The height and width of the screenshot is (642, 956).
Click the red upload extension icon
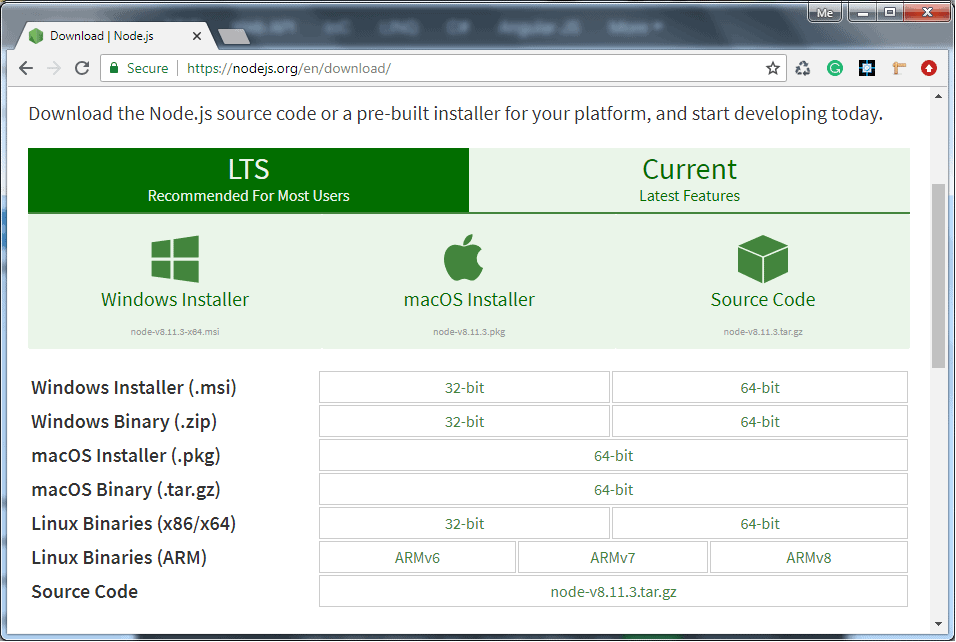coord(929,68)
